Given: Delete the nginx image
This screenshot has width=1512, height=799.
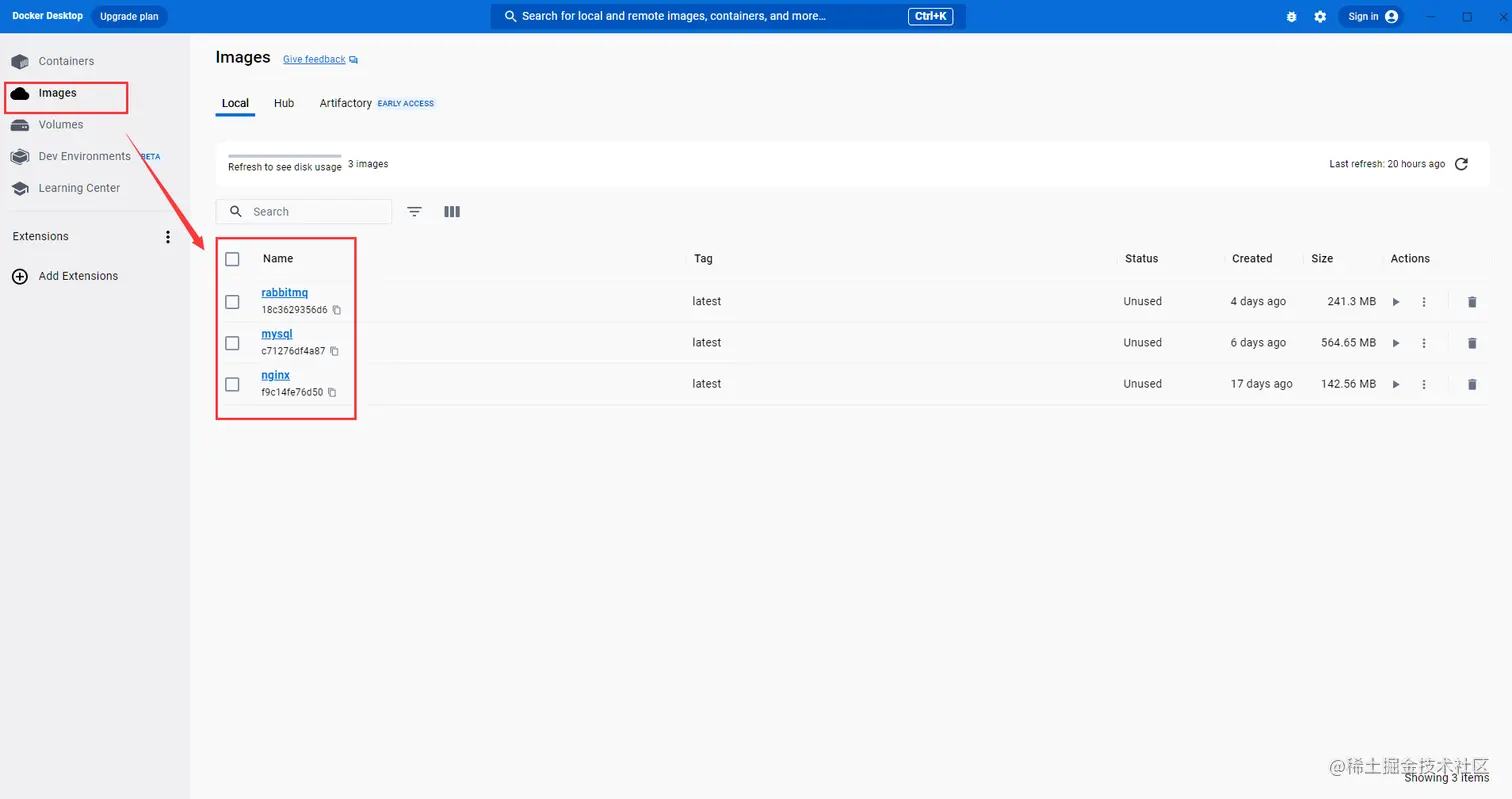Looking at the screenshot, I should 1472,384.
